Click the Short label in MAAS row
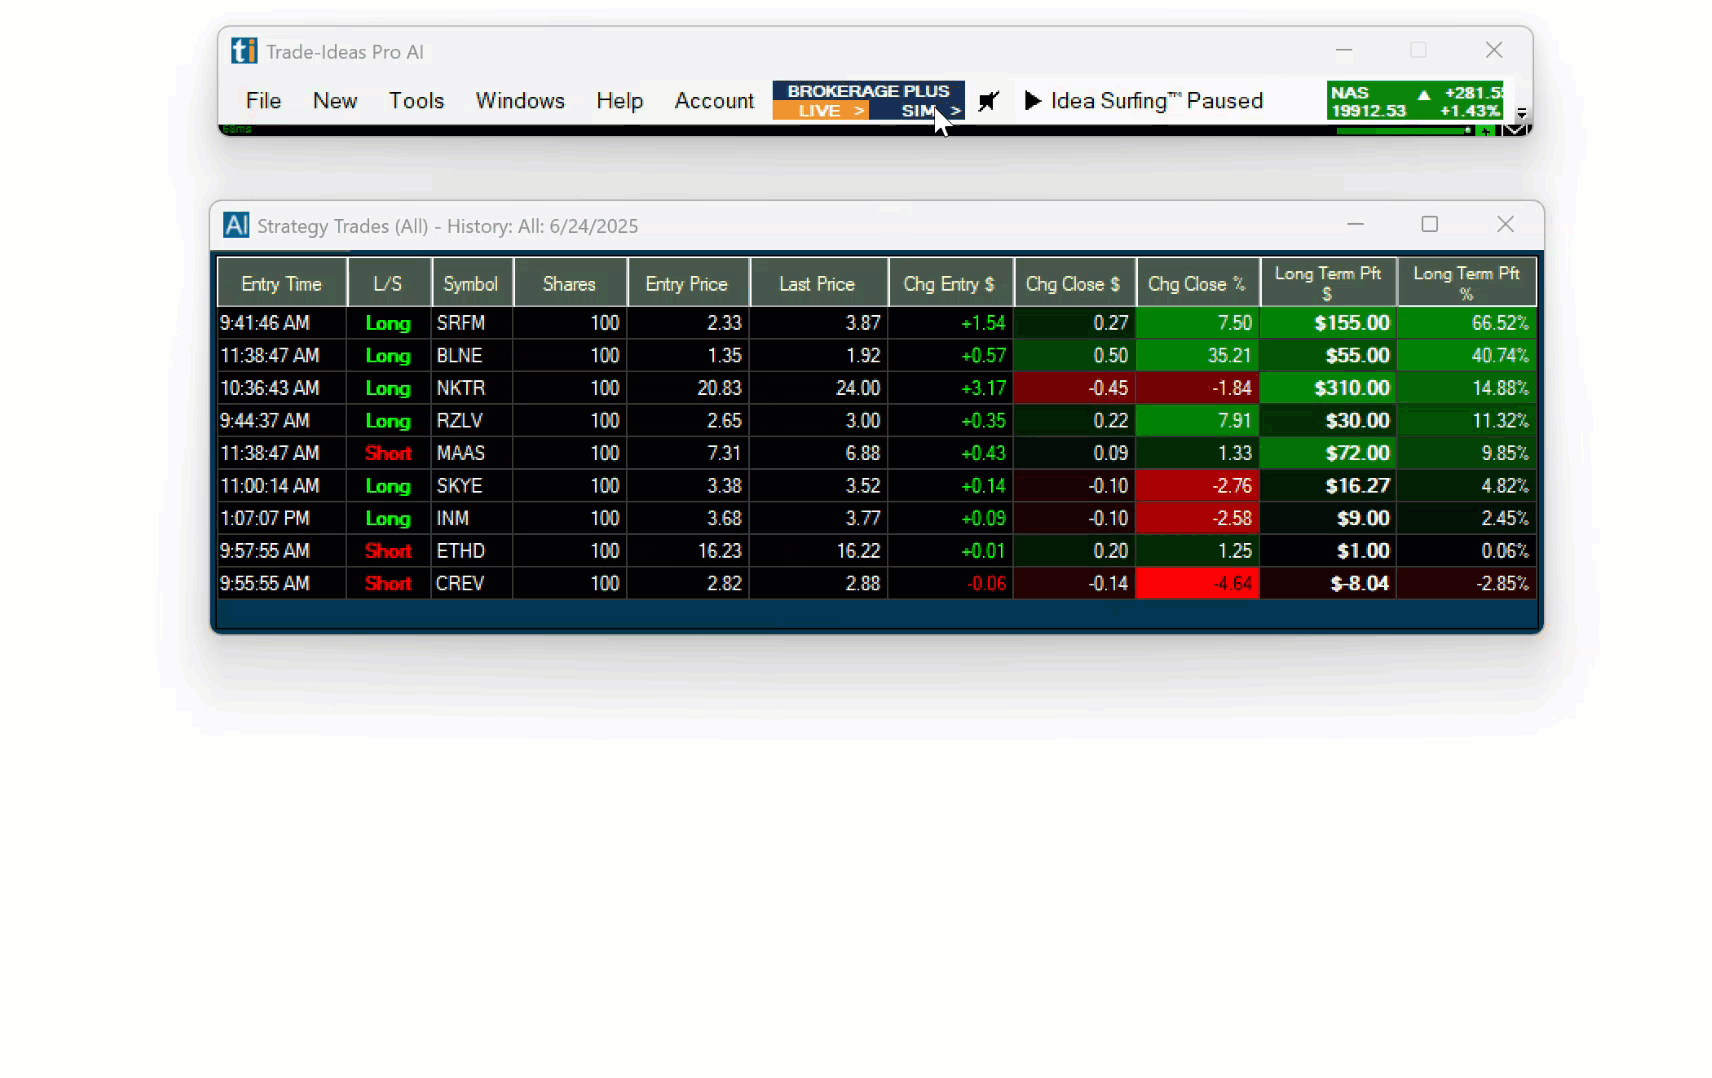This screenshot has height=1078, width=1712. (388, 453)
